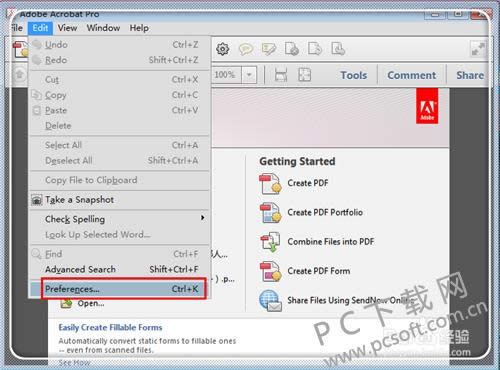Viewport: 500px width, 370px height.
Task: Open the zoom level dropdown arrow
Action: pyautogui.click(x=249, y=75)
